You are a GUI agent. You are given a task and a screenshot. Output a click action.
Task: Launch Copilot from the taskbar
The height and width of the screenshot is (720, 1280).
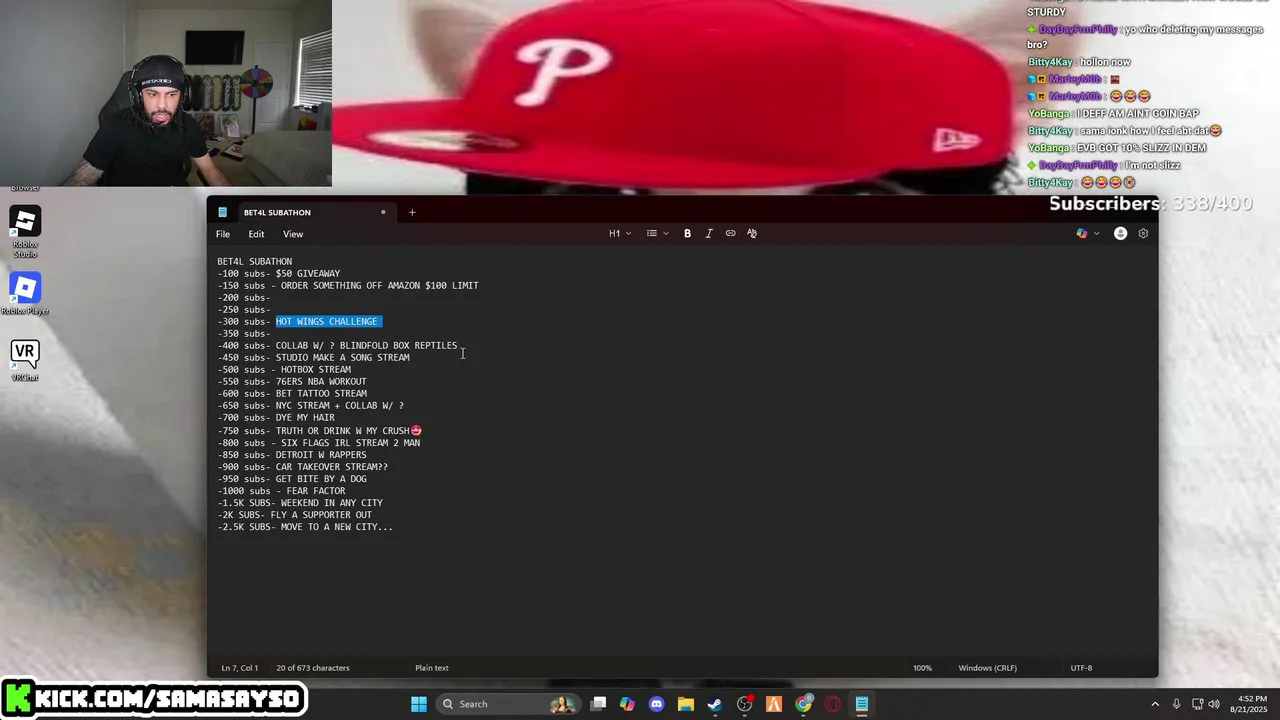click(627, 704)
